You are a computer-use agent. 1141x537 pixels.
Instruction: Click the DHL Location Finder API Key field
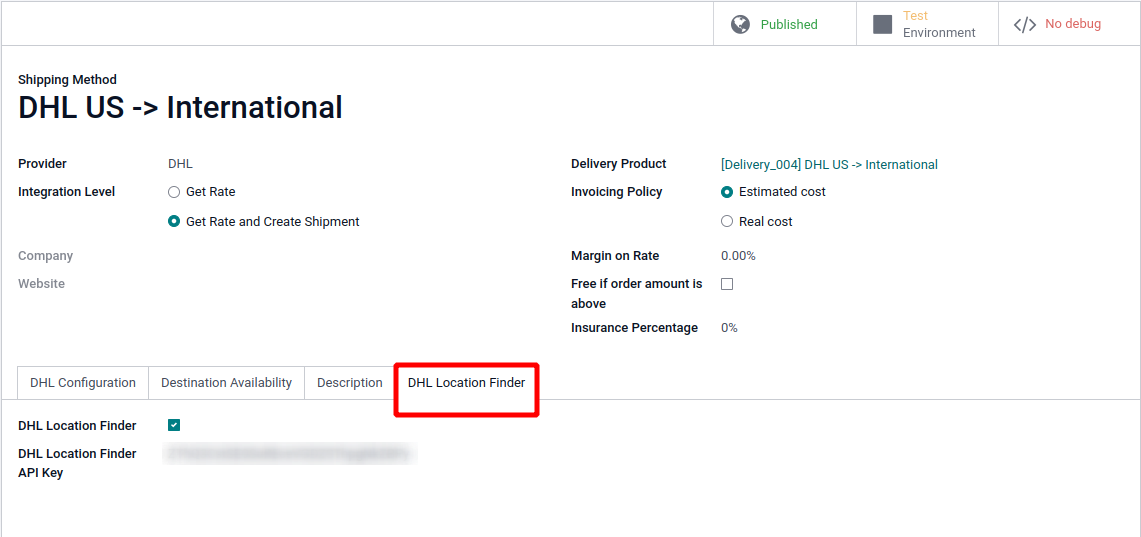pyautogui.click(x=291, y=454)
